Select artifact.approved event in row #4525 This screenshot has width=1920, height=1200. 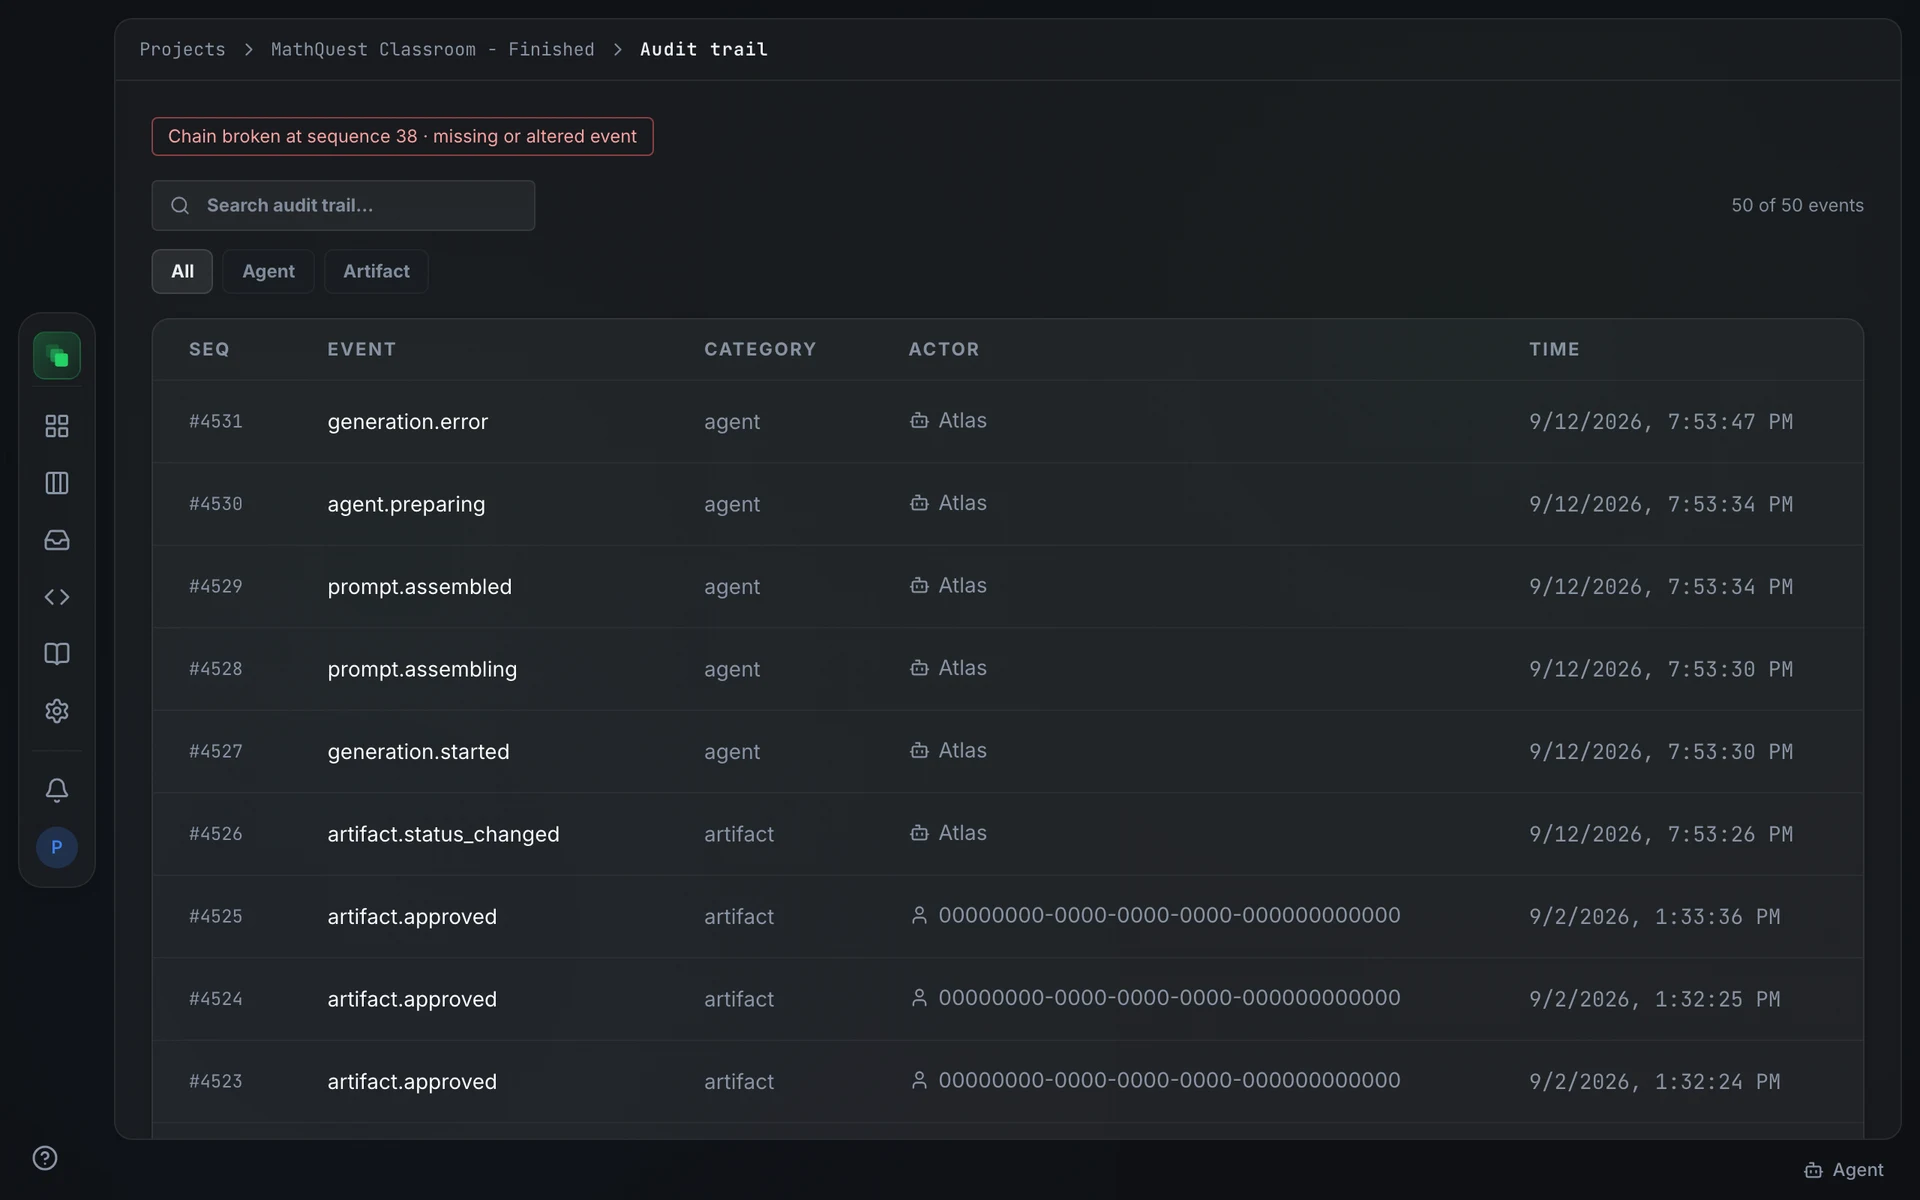tap(412, 917)
